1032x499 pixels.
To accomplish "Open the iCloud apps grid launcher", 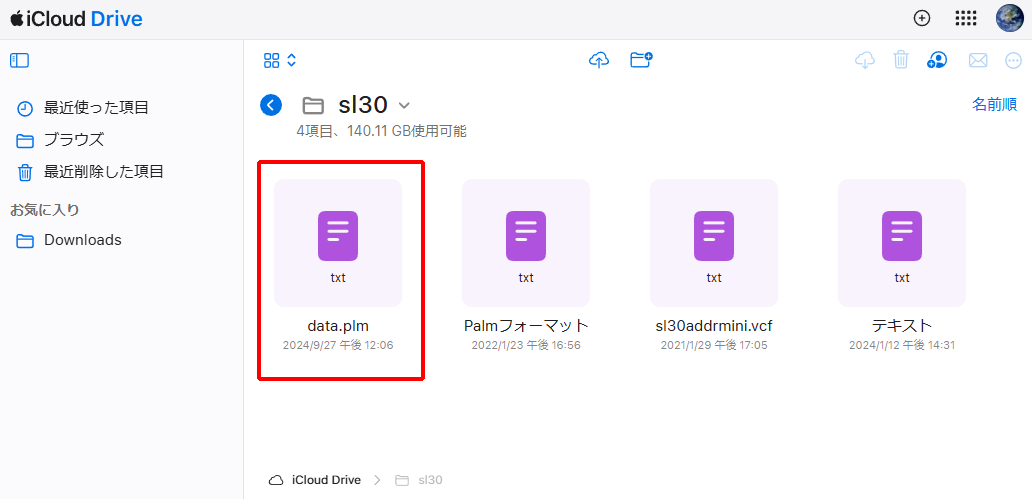I will (966, 18).
